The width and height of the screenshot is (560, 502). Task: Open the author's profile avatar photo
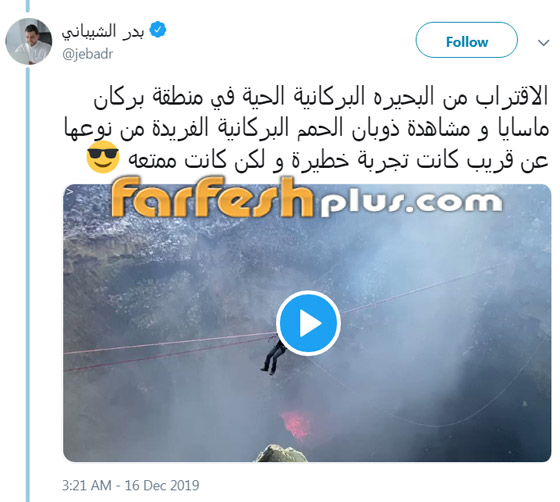(x=29, y=41)
